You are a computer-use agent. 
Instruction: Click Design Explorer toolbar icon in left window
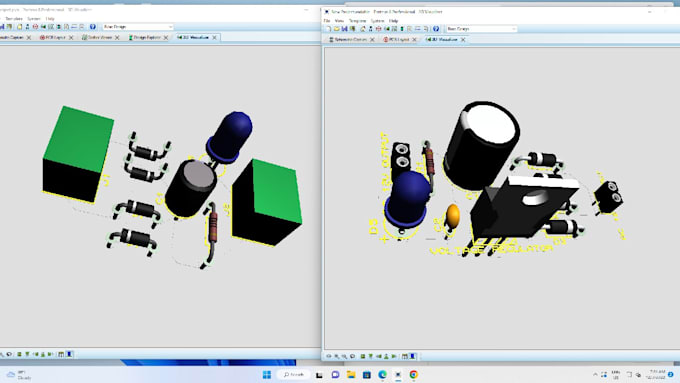coord(59,27)
